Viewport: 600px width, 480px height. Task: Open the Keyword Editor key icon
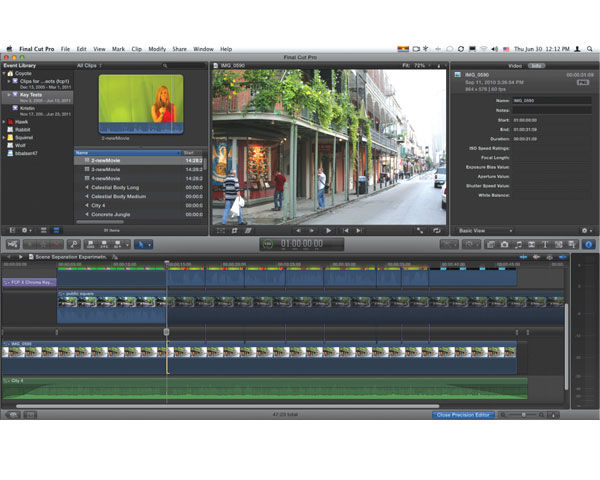73,244
